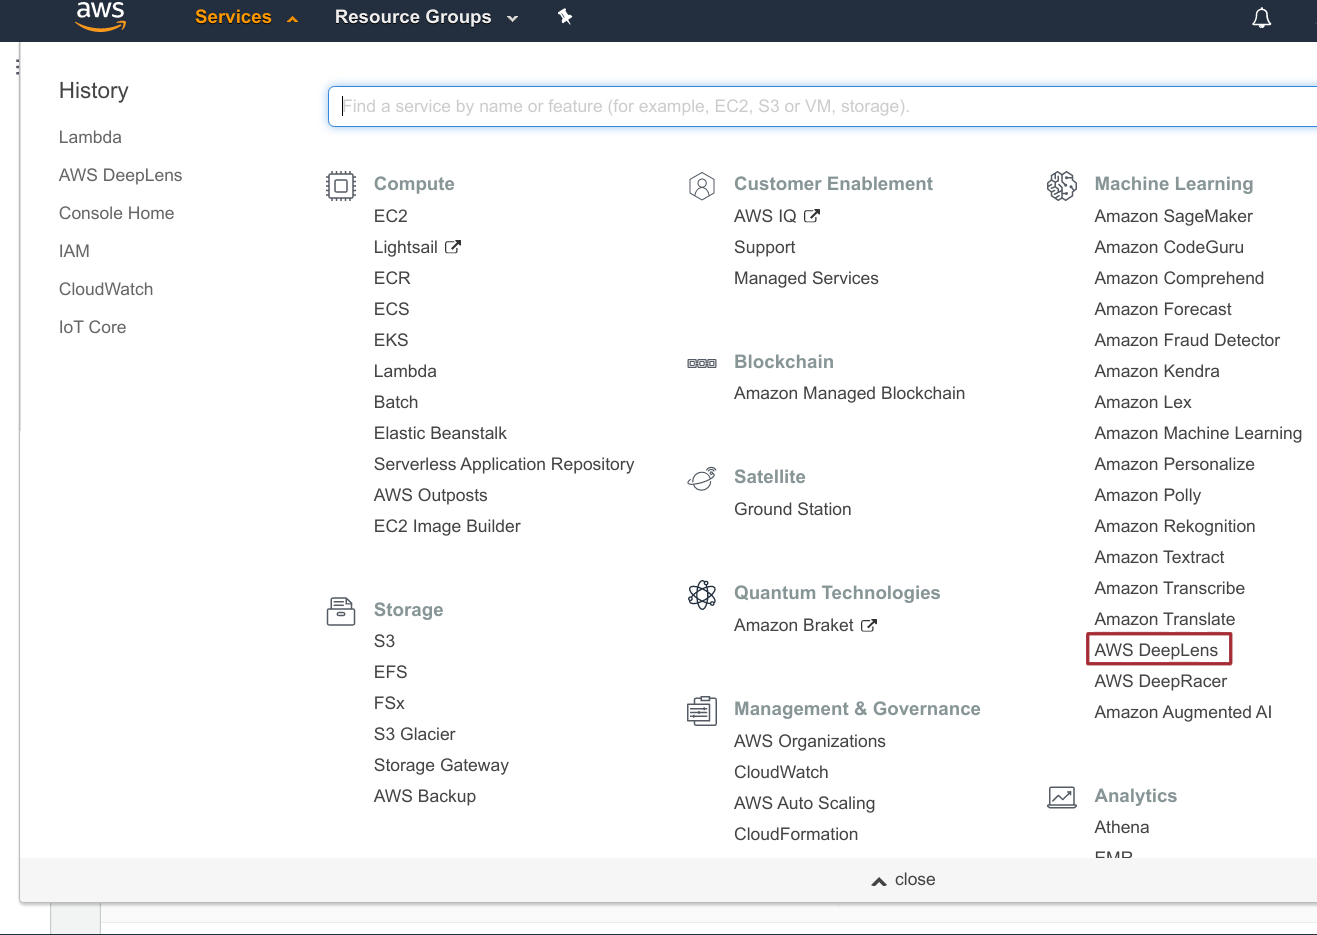
Task: Open the notifications bell icon
Action: (x=1262, y=18)
